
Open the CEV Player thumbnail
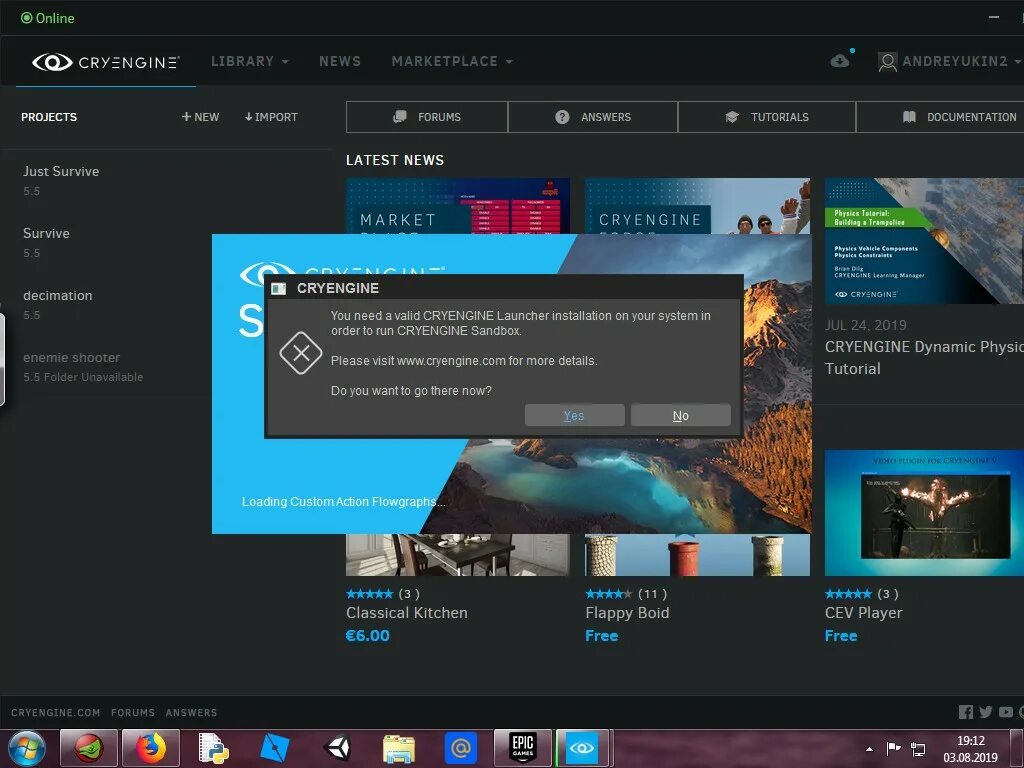(924, 513)
